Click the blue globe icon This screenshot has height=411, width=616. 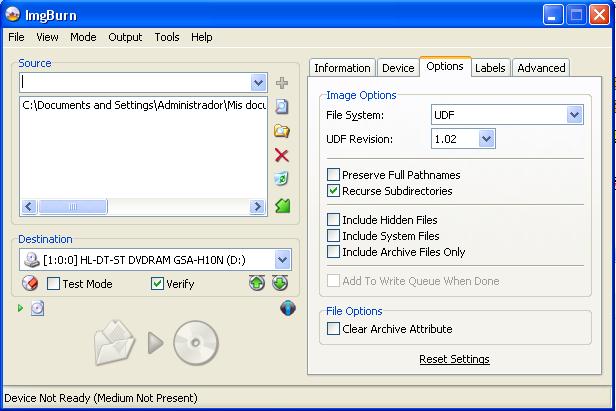point(288,308)
